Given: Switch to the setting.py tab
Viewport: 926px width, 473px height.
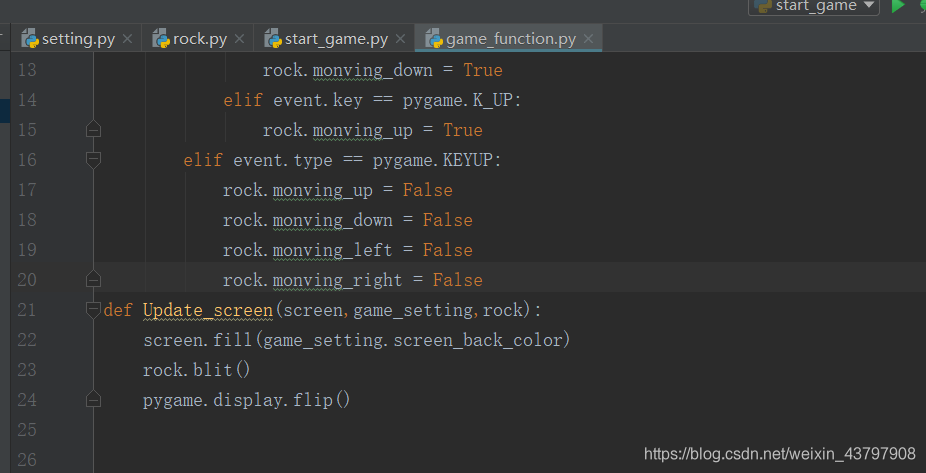Looking at the screenshot, I should [76, 39].
